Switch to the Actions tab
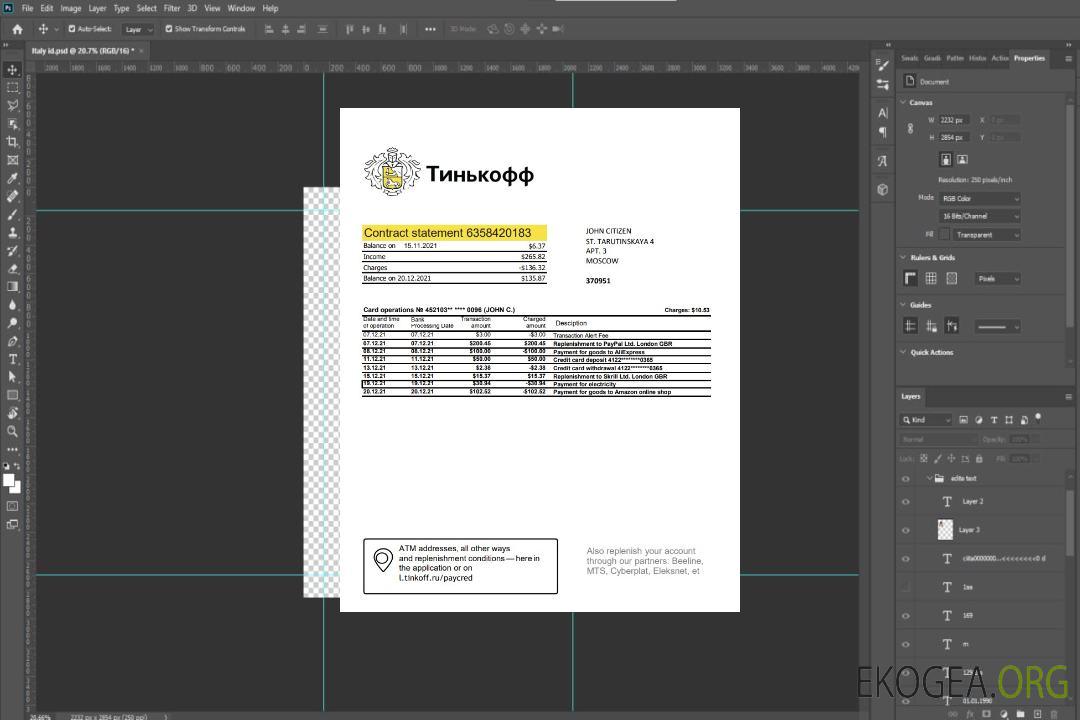This screenshot has width=1080, height=720. [x=999, y=59]
